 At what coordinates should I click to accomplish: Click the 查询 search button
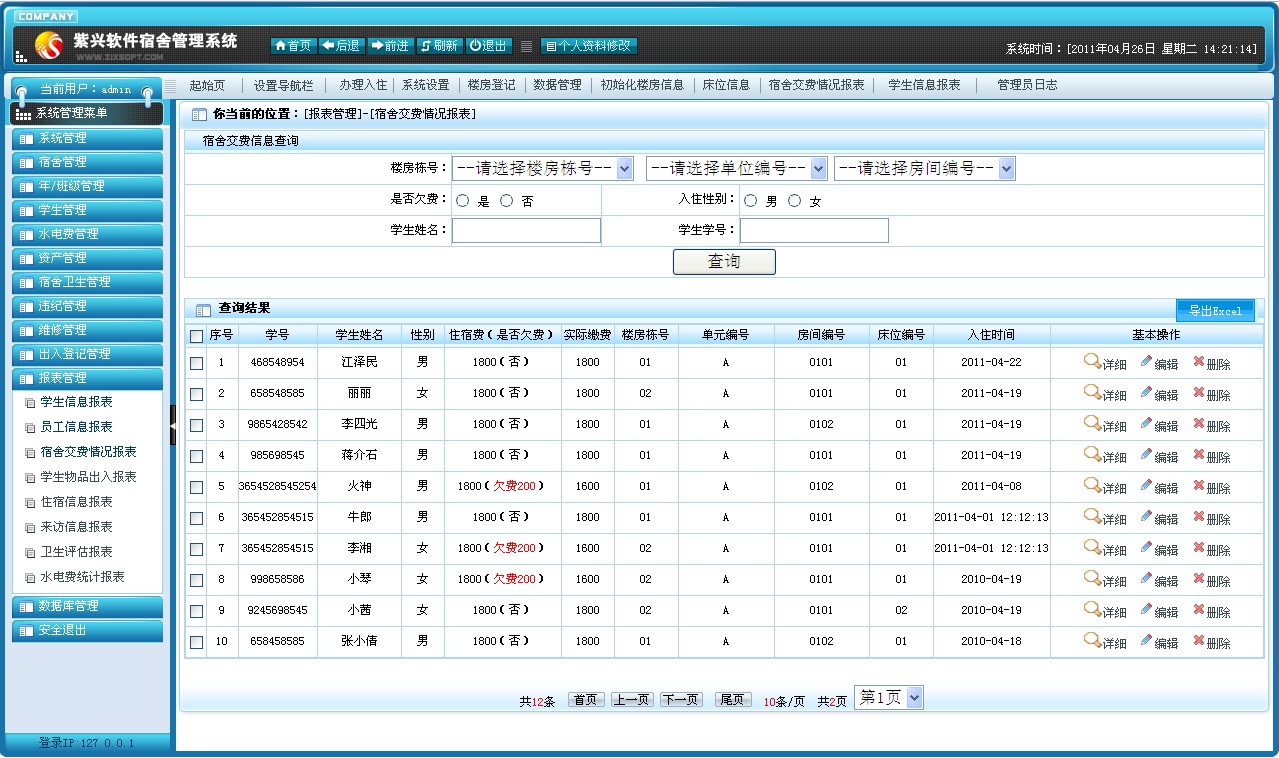724,262
